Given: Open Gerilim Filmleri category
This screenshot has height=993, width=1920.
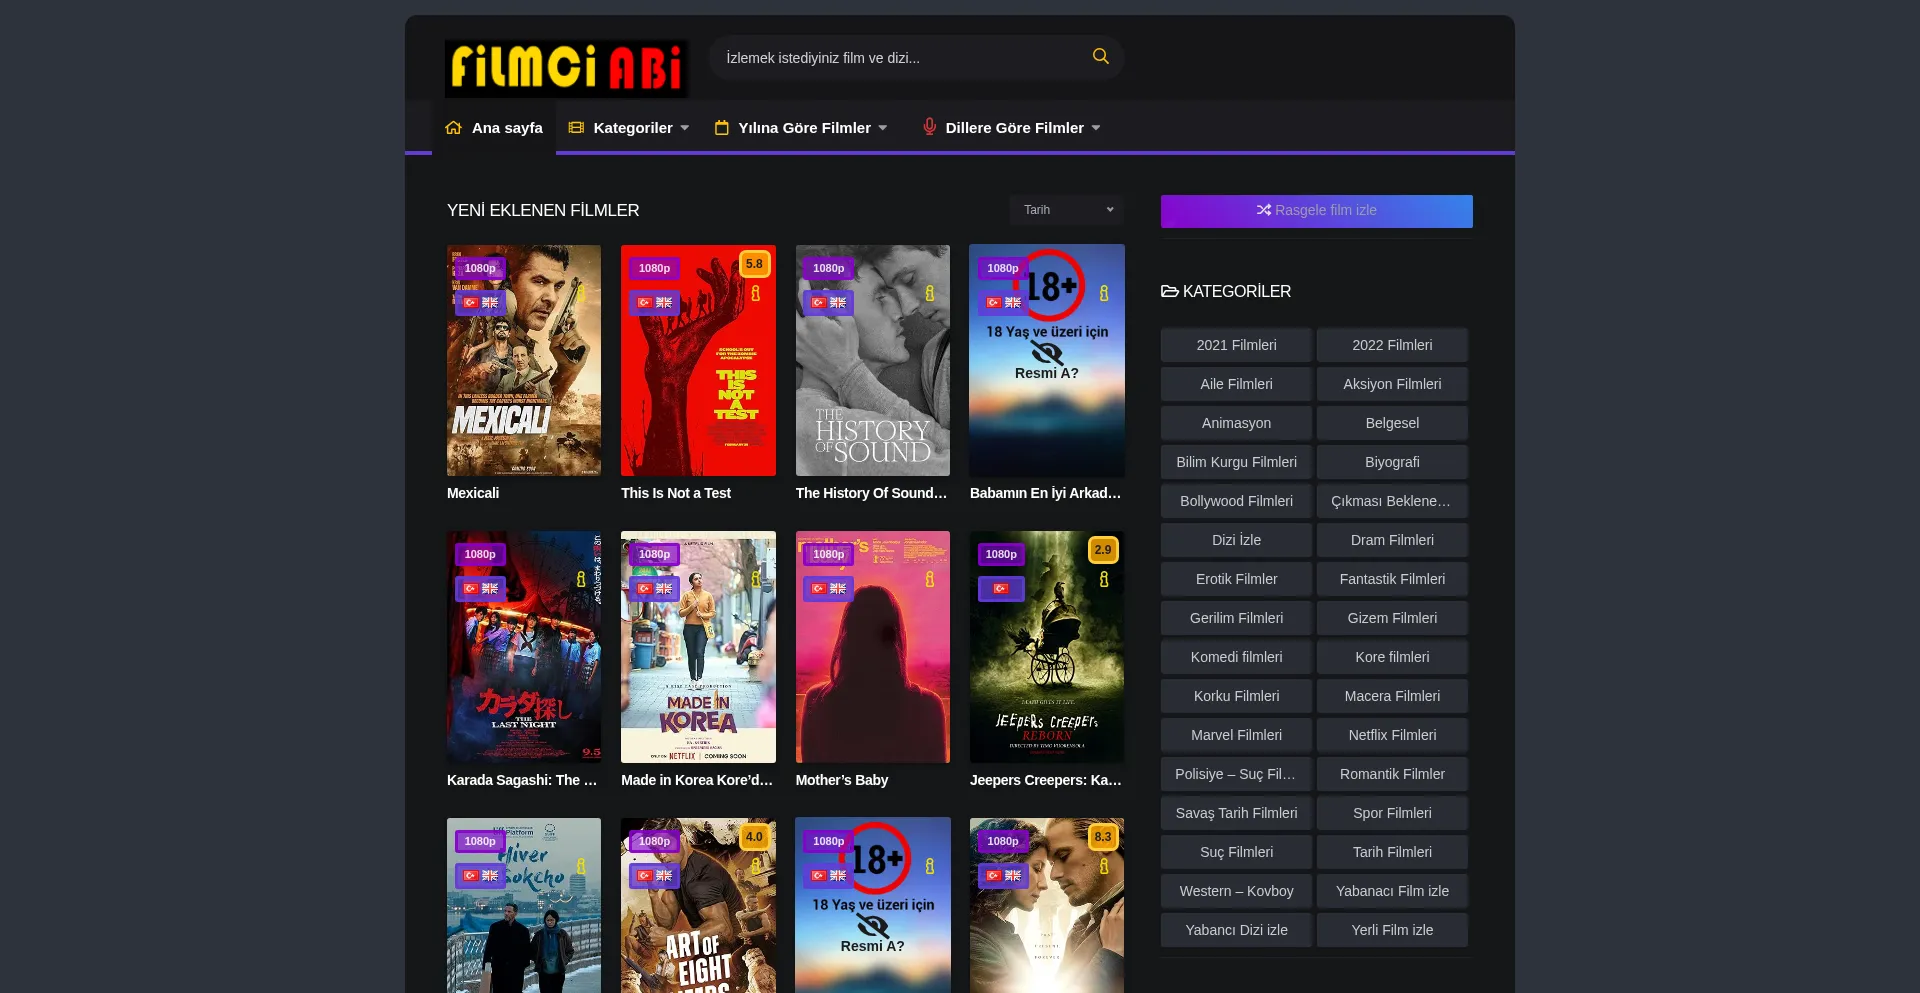Looking at the screenshot, I should tap(1236, 618).
